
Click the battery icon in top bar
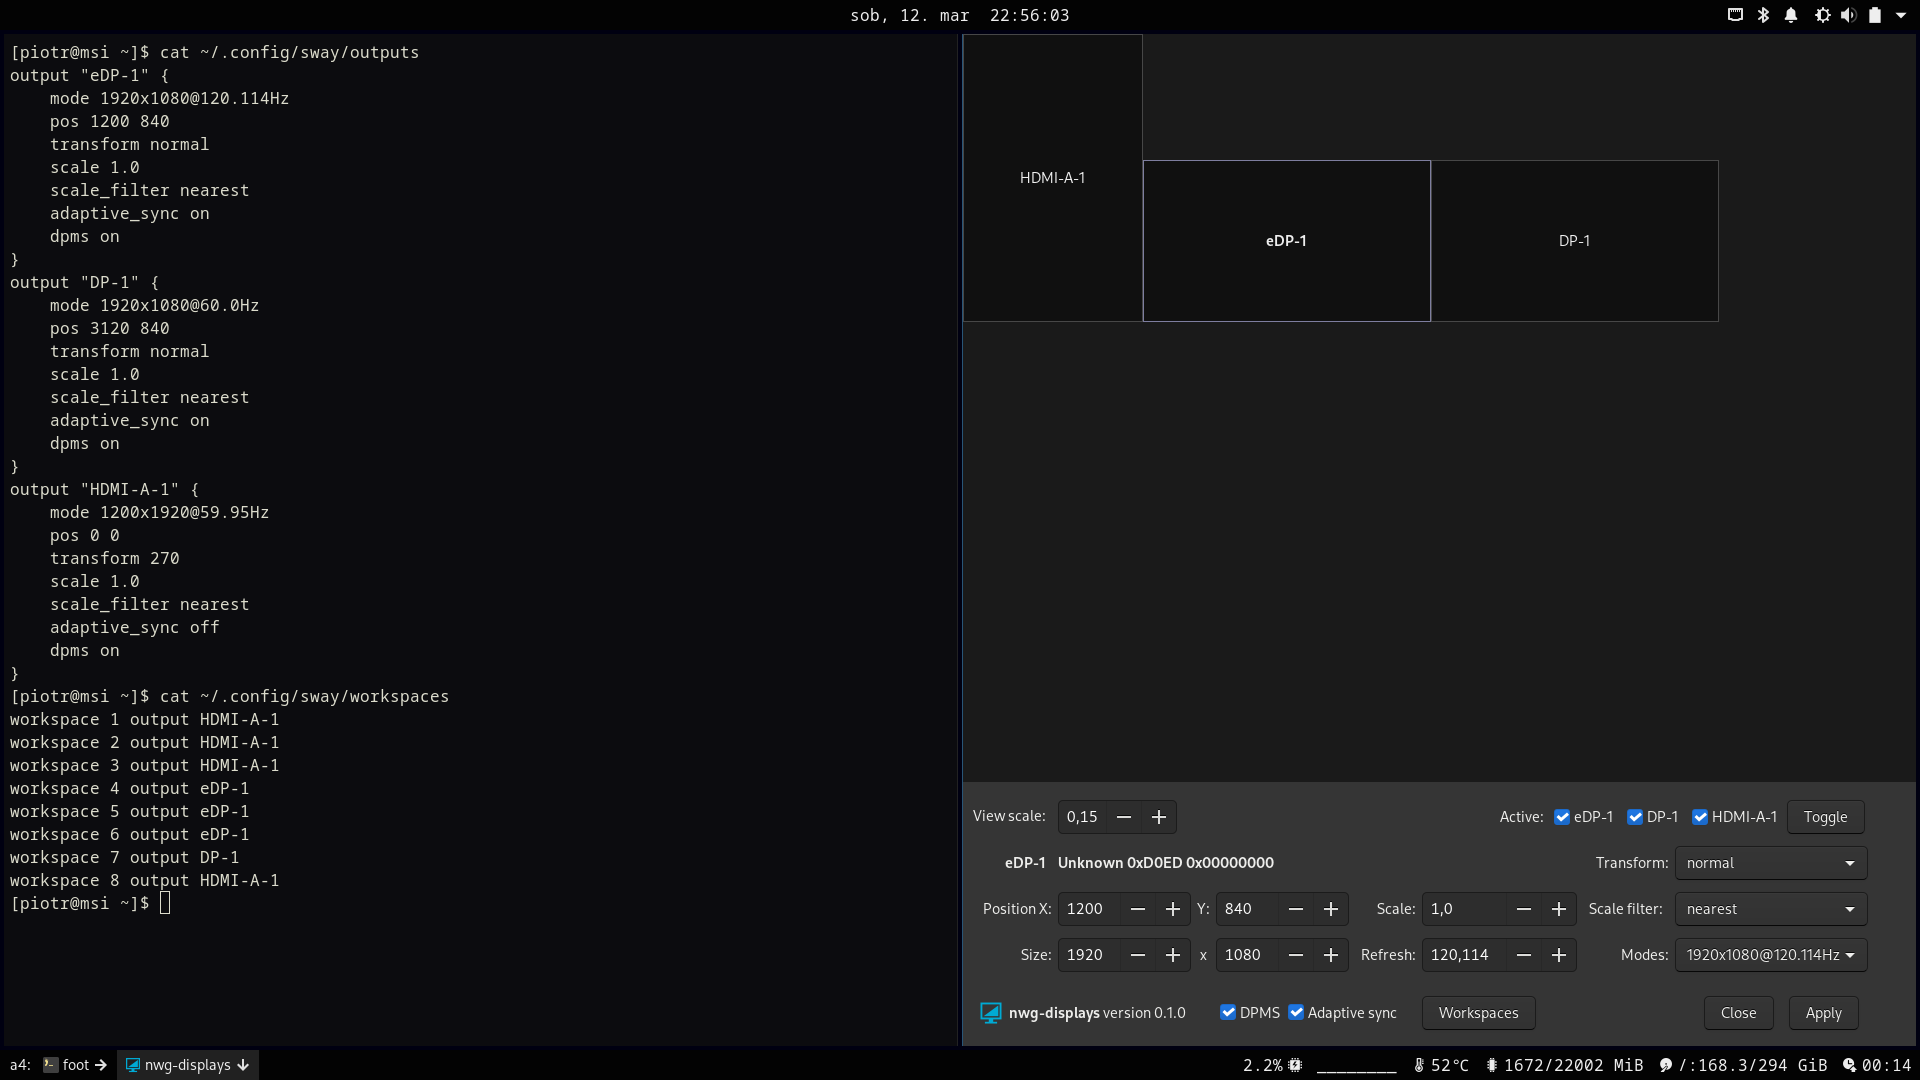(1875, 15)
